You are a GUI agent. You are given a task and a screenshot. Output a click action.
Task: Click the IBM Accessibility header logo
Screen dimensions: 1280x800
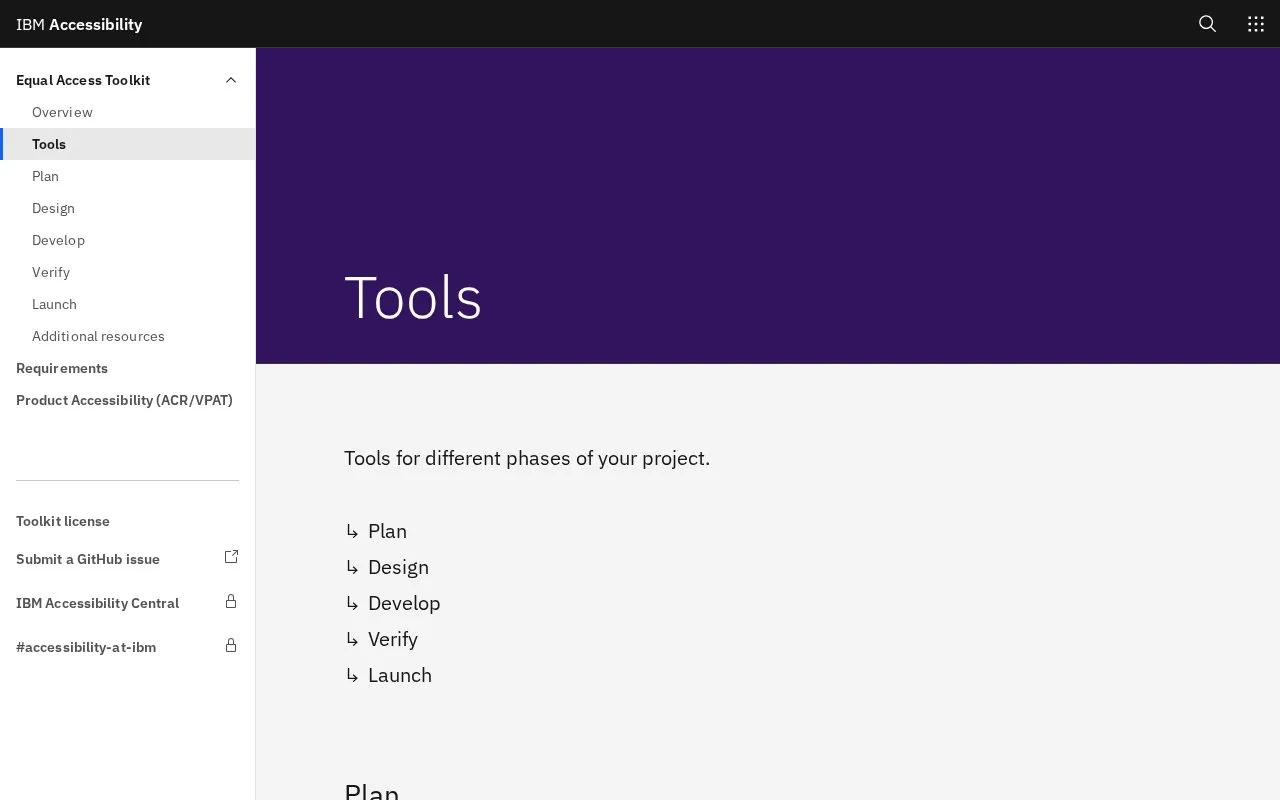click(79, 24)
